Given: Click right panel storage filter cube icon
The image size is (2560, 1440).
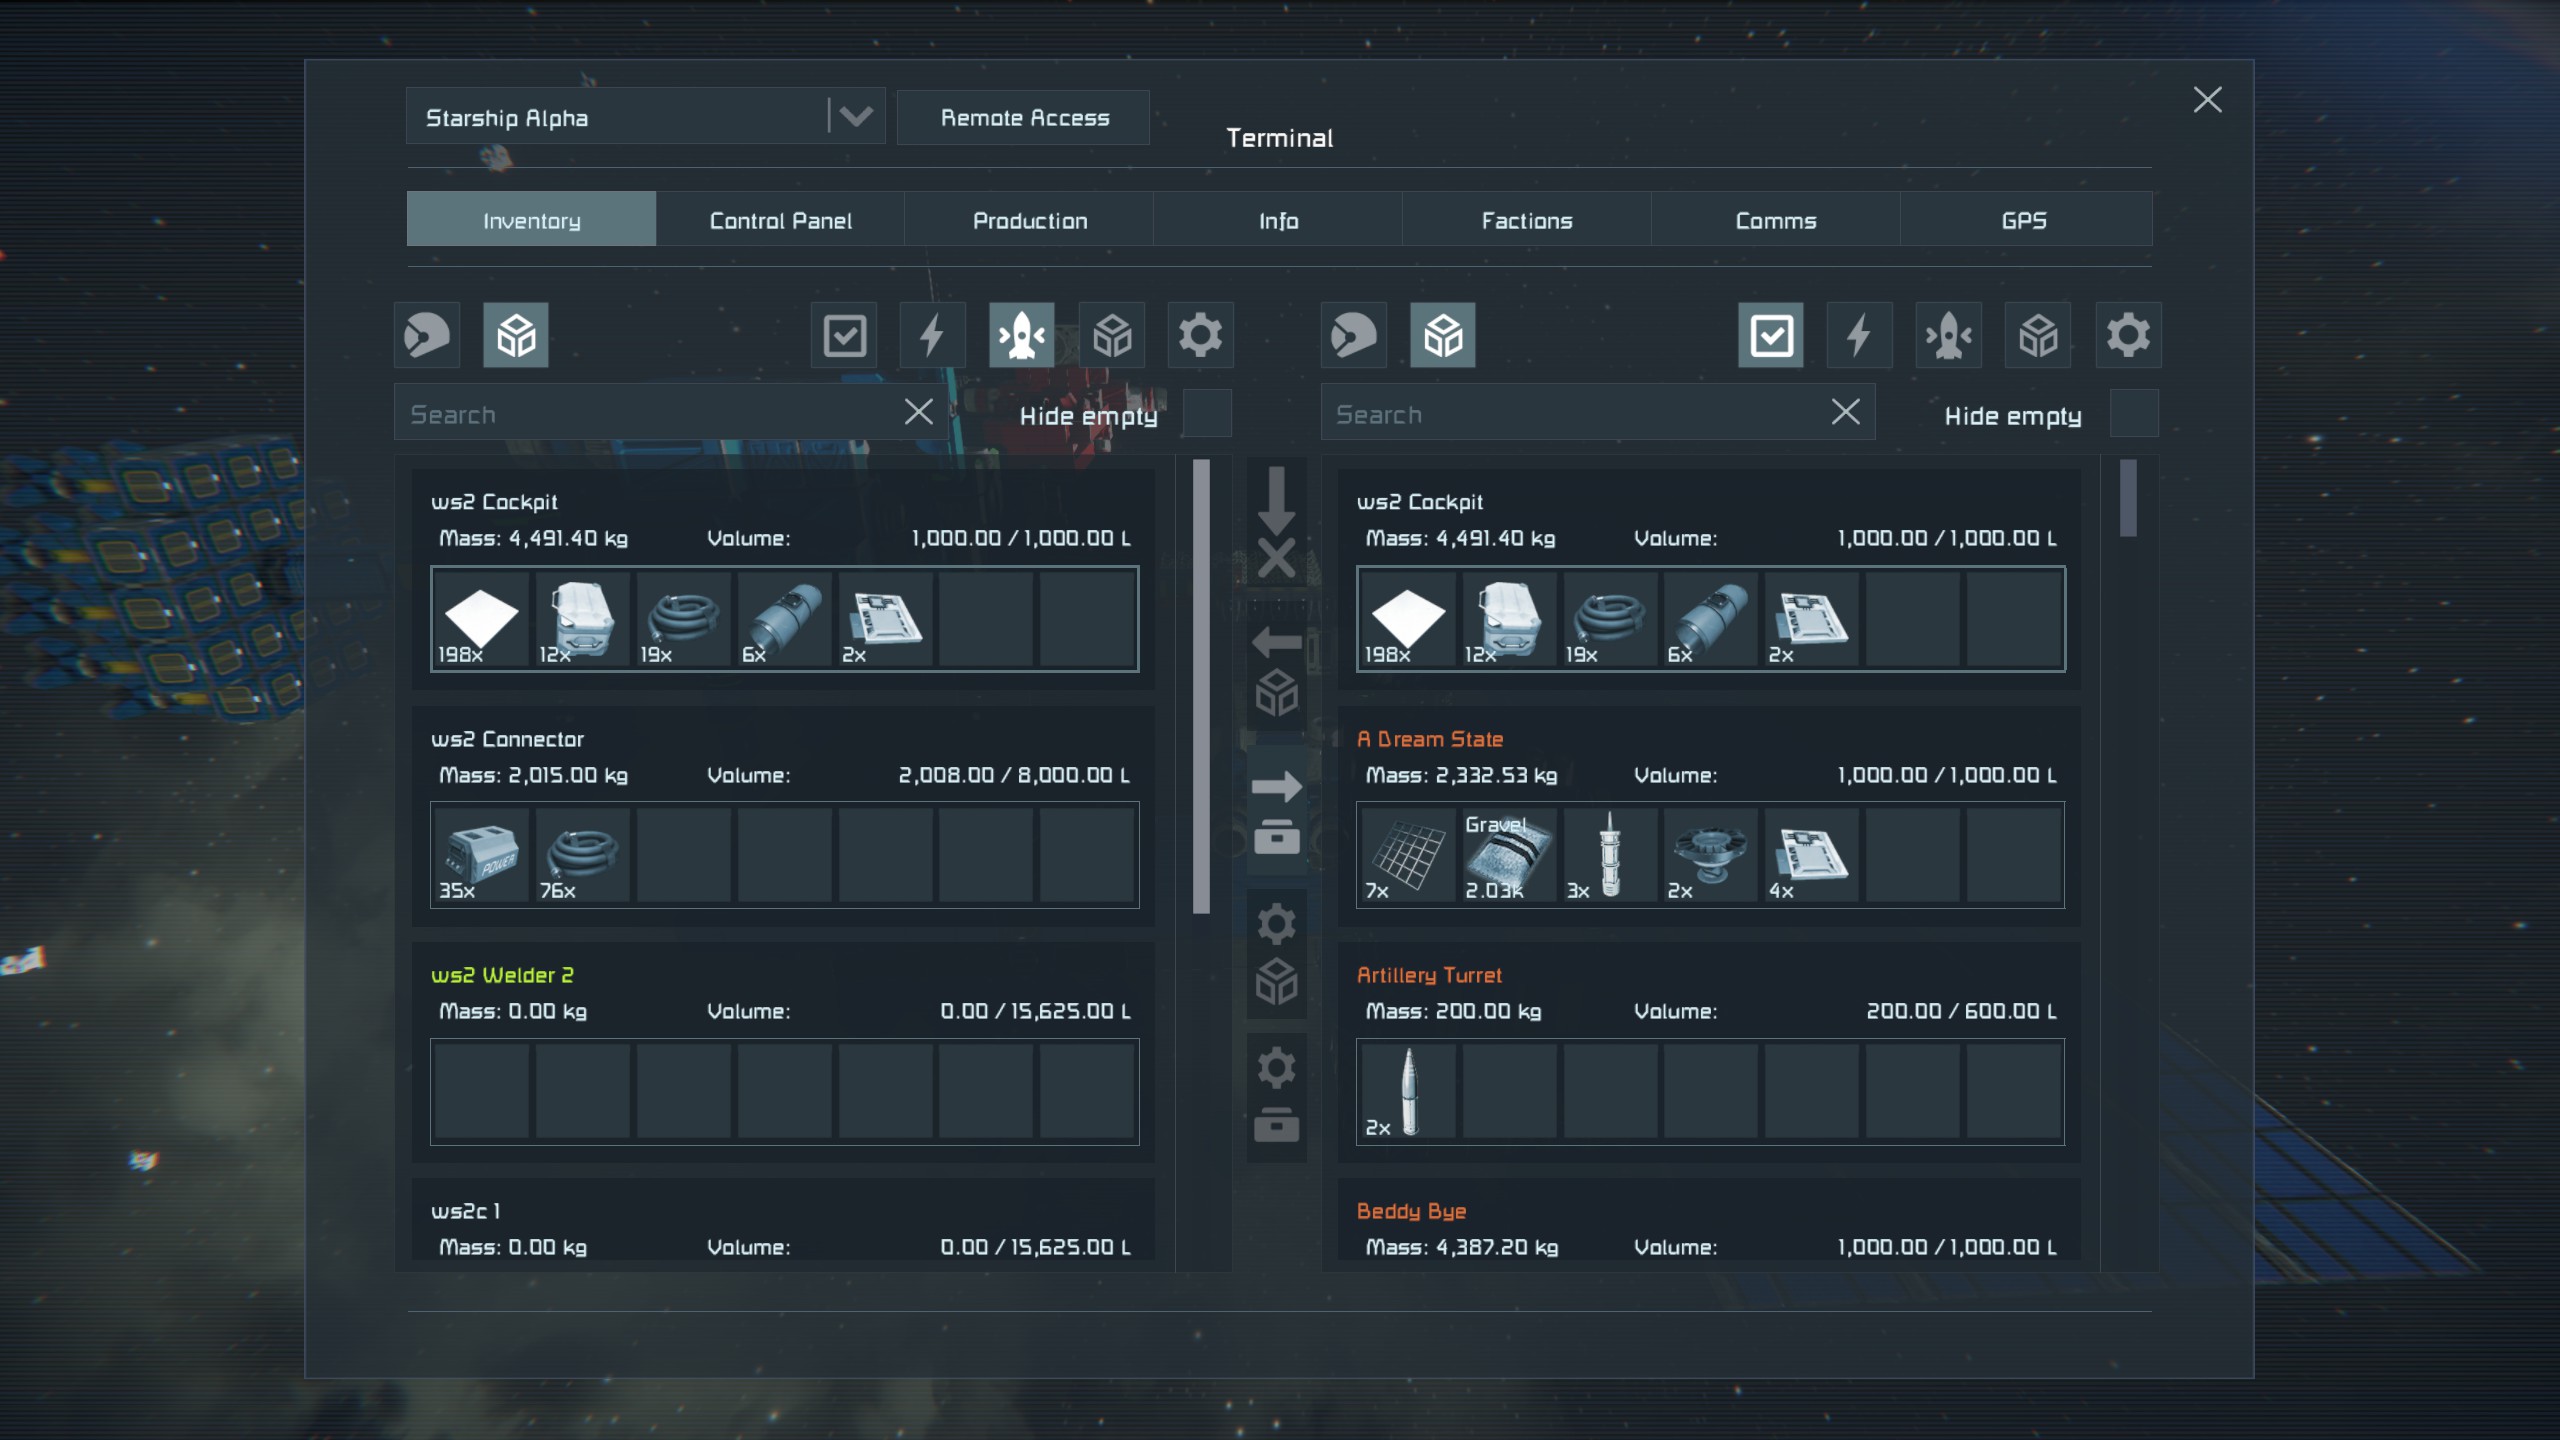Looking at the screenshot, I should click(2038, 335).
